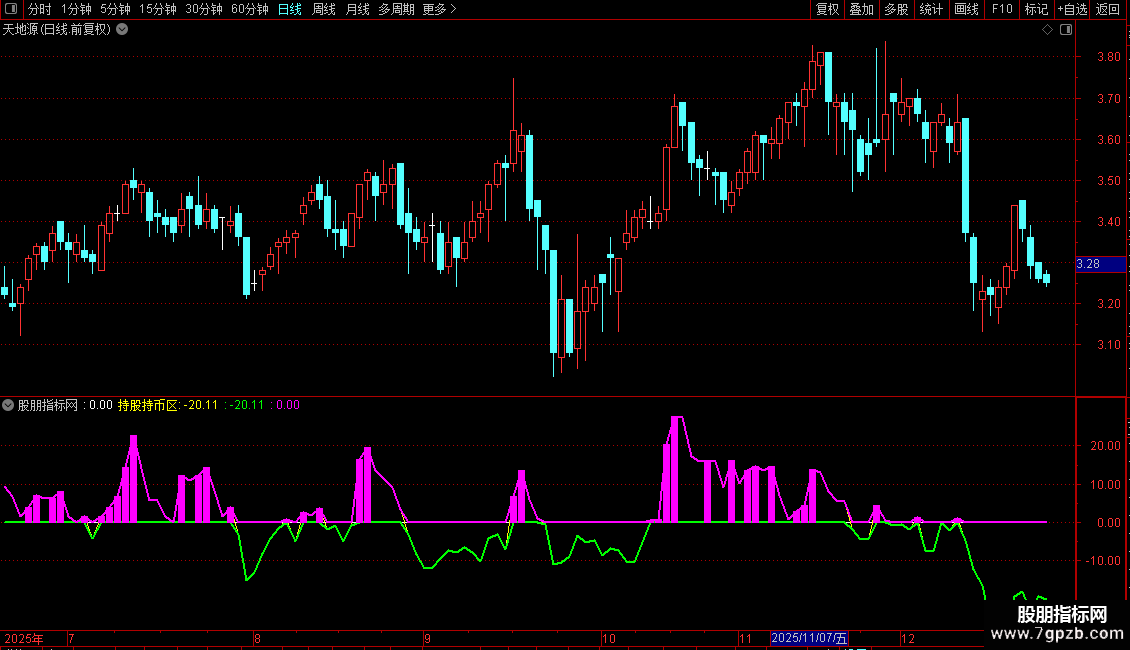Click 返回 to go back
The image size is (1130, 650).
[1108, 9]
